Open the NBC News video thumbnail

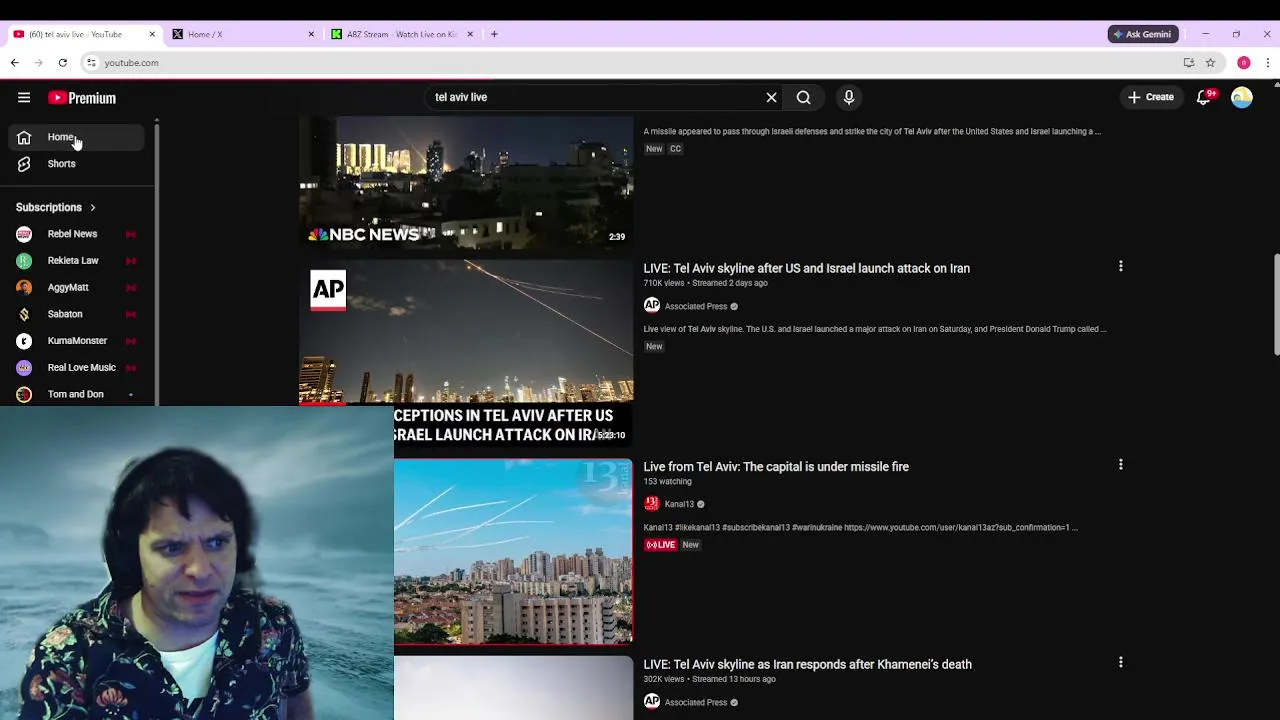click(466, 181)
